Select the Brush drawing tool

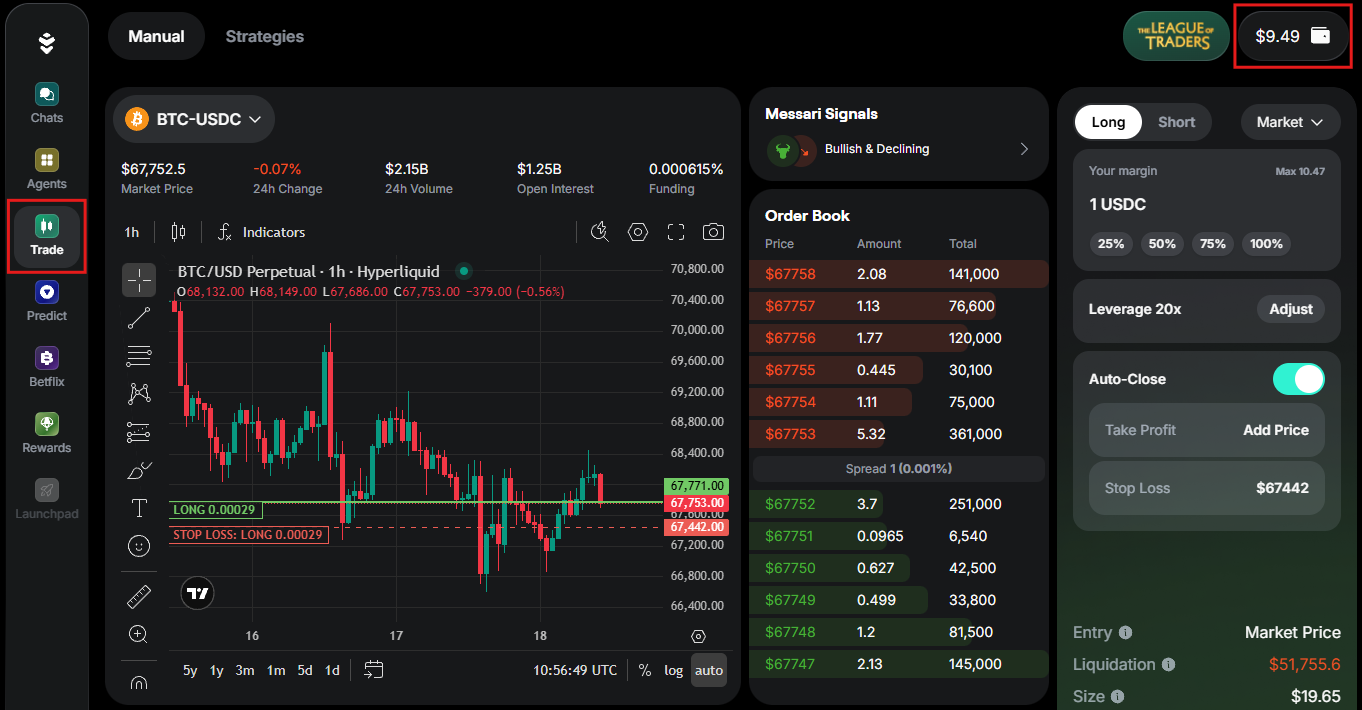[x=139, y=469]
